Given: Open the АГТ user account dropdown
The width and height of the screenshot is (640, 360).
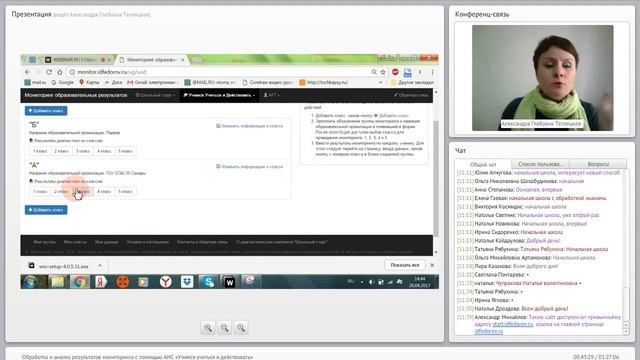Looking at the screenshot, I should coord(271,95).
